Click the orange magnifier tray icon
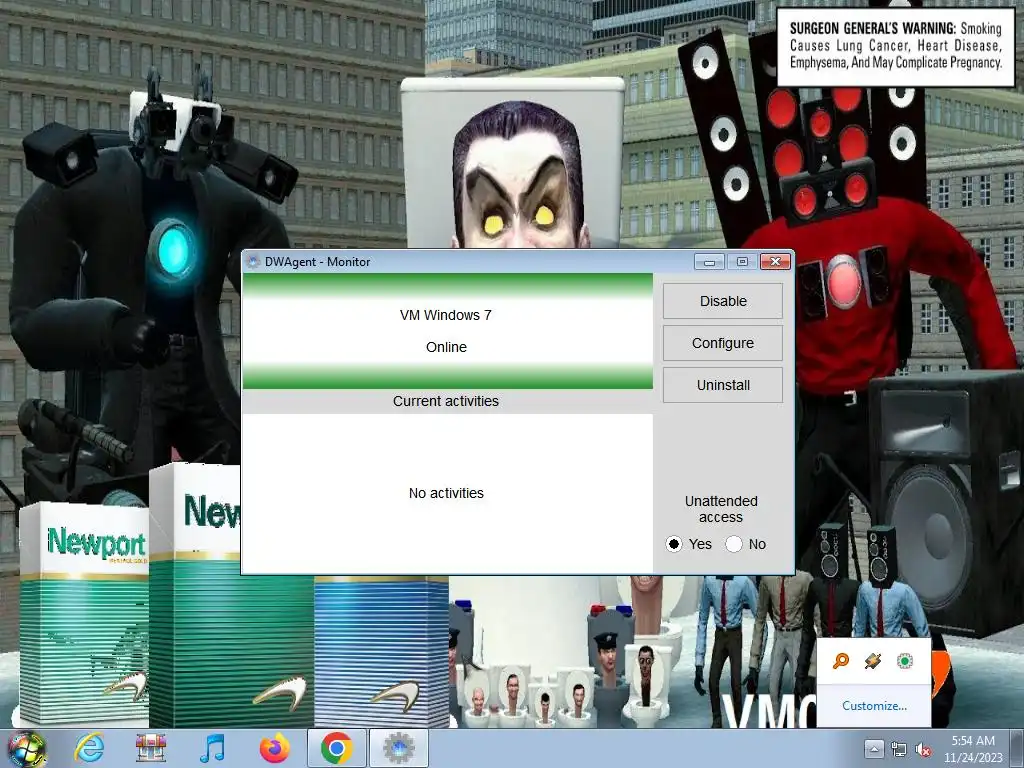The width and height of the screenshot is (1024, 768). point(840,661)
